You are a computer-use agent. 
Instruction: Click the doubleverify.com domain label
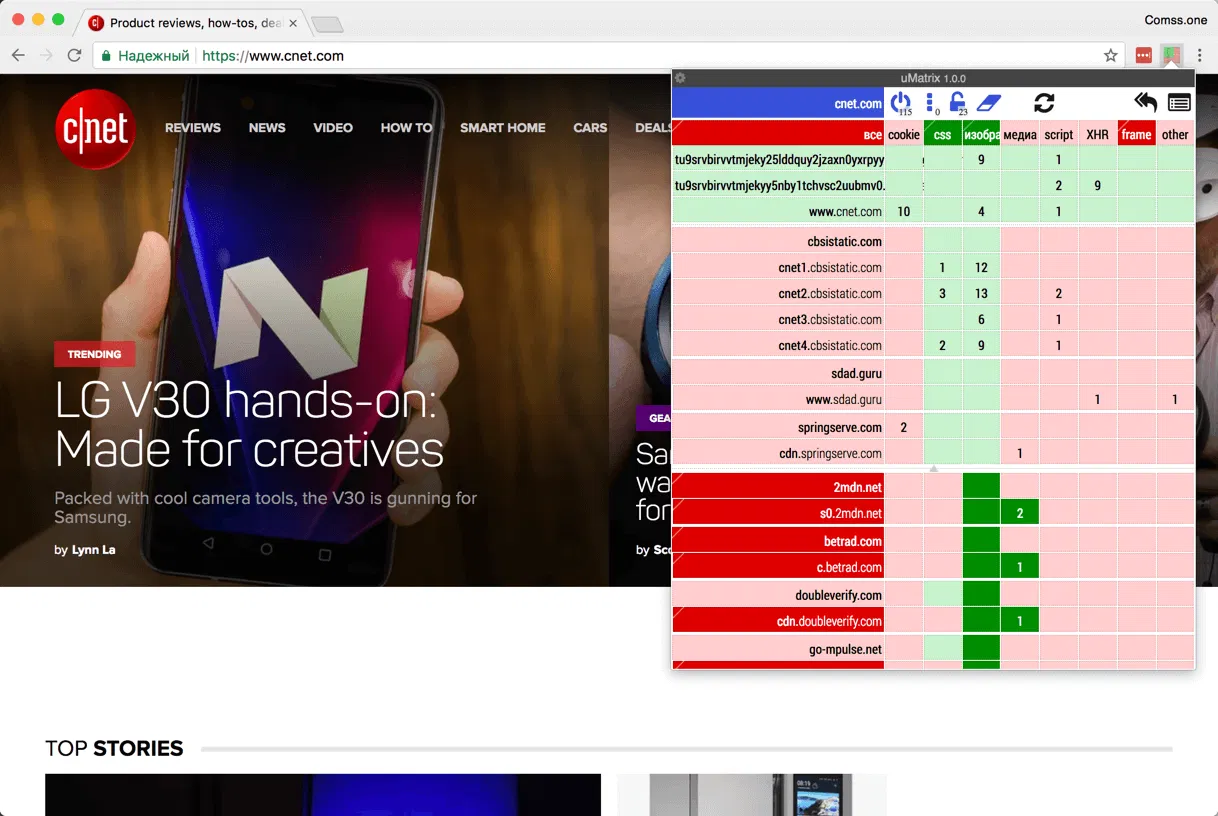click(x=778, y=595)
